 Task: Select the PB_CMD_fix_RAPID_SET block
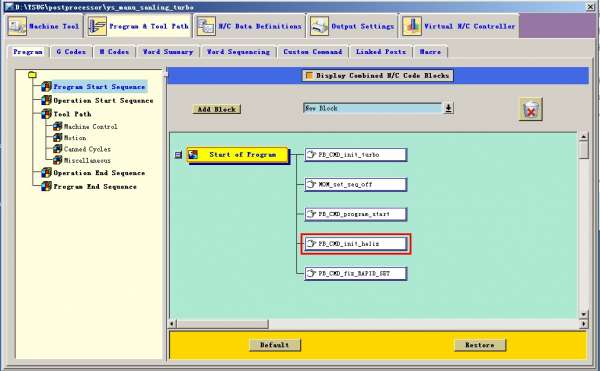click(x=356, y=273)
